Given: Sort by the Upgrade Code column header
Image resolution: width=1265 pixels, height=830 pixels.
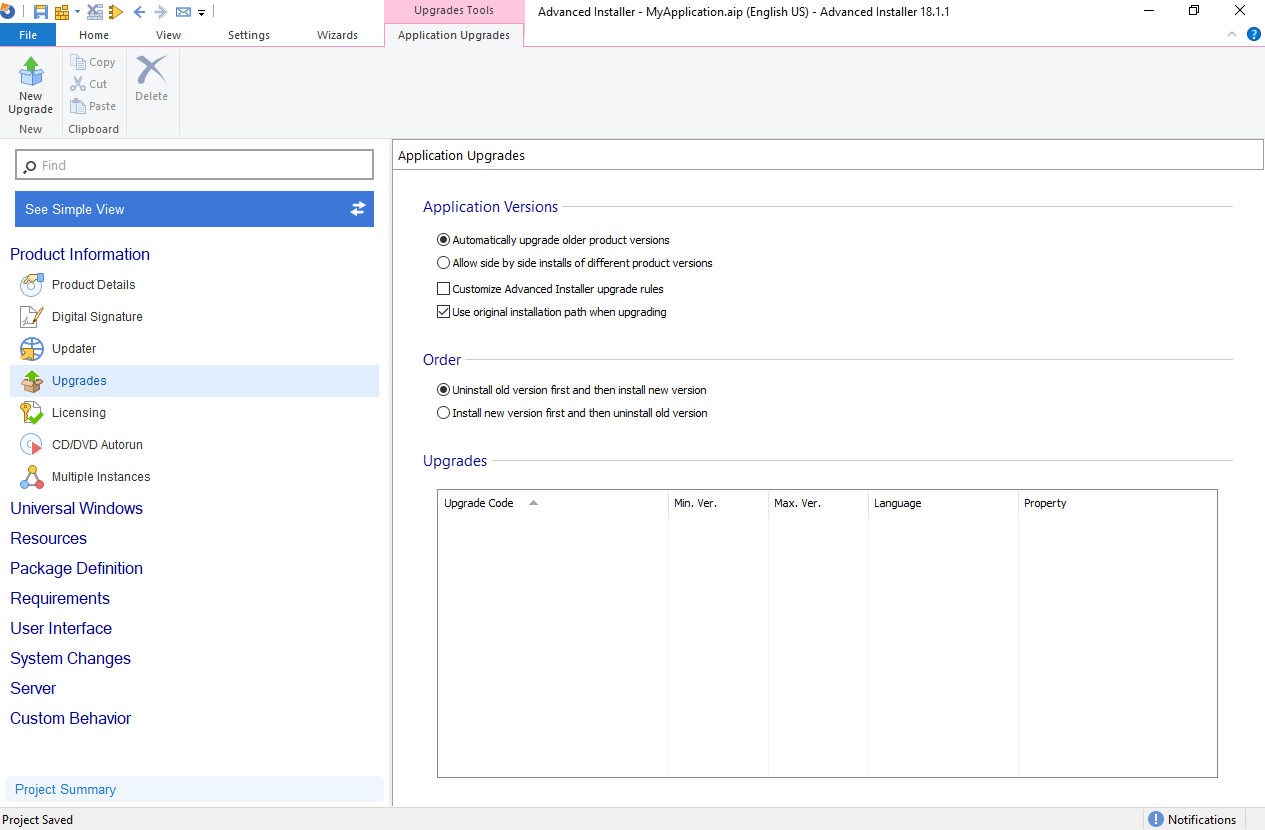Looking at the screenshot, I should click(x=553, y=503).
